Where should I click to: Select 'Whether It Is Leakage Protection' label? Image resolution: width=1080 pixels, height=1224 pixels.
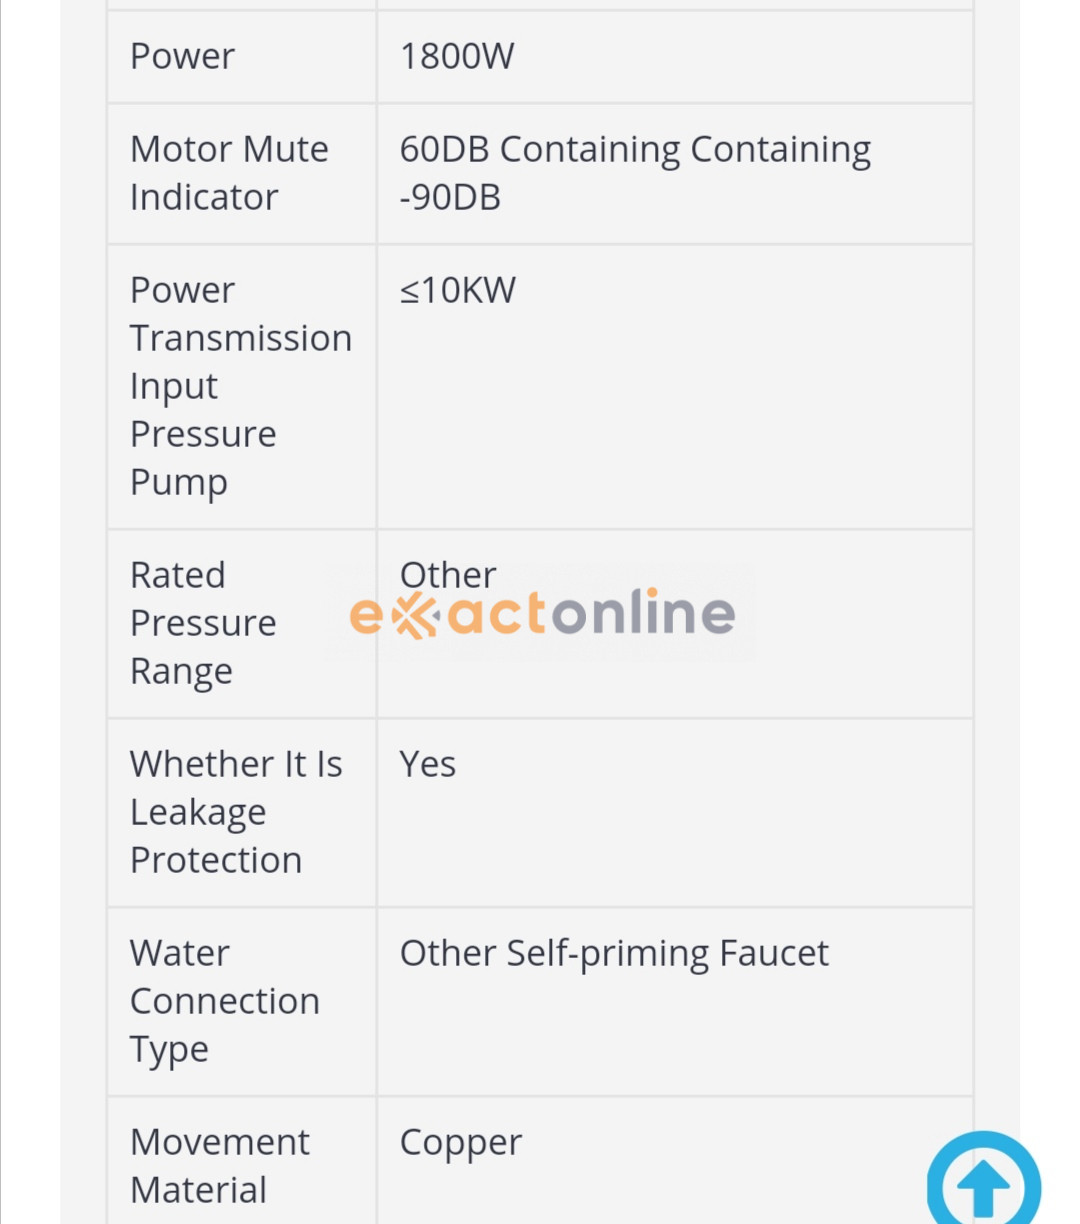(x=236, y=812)
